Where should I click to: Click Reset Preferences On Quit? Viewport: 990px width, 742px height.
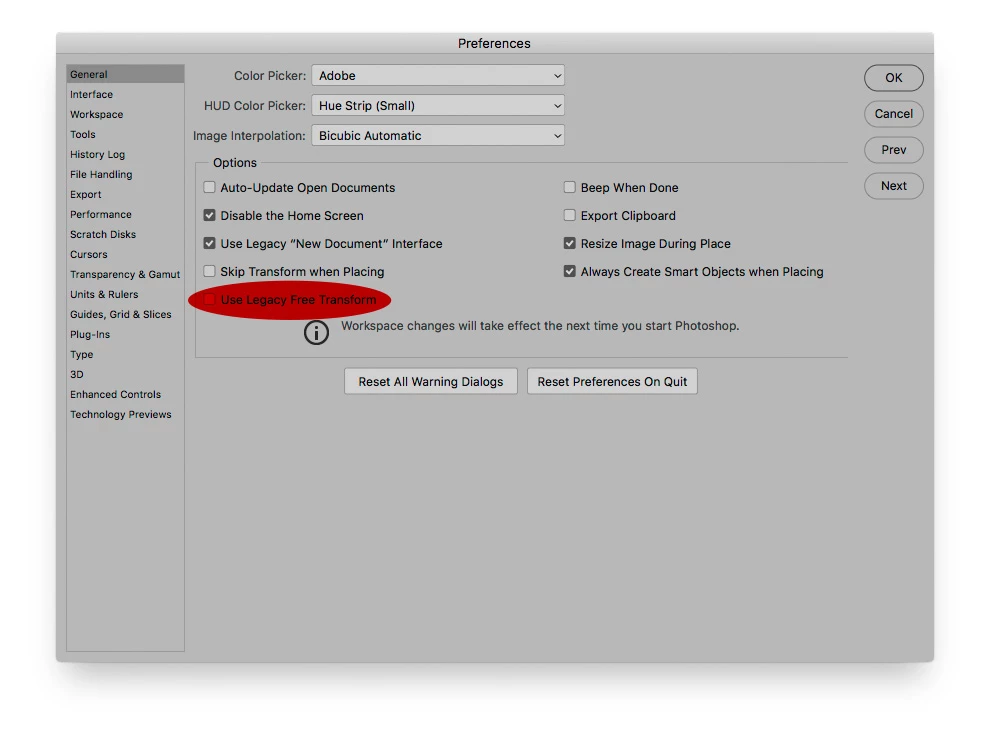coord(612,381)
